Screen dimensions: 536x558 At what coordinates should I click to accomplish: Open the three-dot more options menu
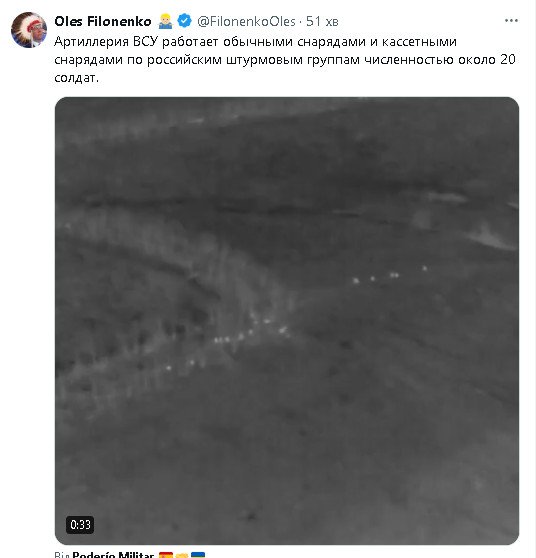(511, 21)
